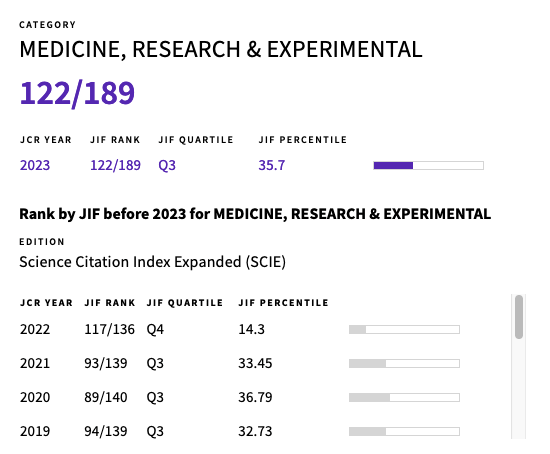This screenshot has height=454, width=550.
Task: Click the Q4 quartile cell for 2022
Action: [155, 329]
